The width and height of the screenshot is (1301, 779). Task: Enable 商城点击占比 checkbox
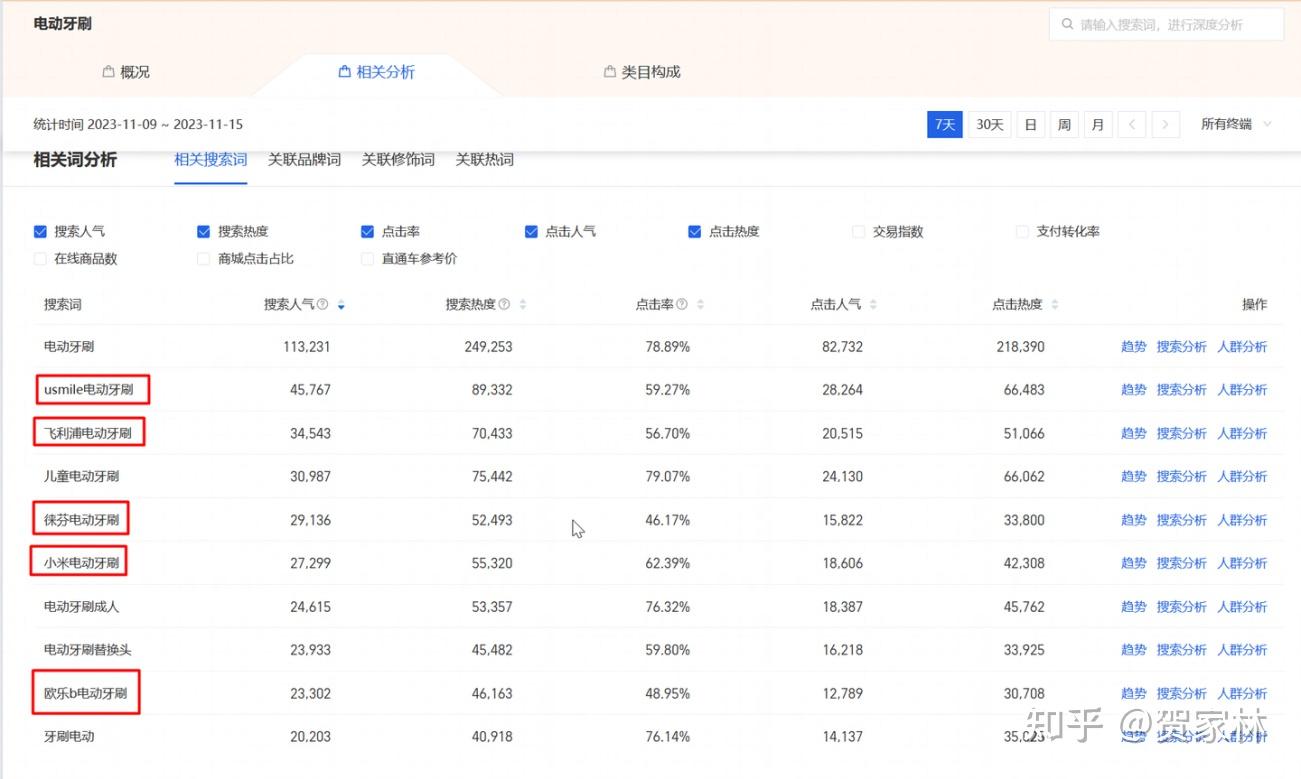coord(204,258)
